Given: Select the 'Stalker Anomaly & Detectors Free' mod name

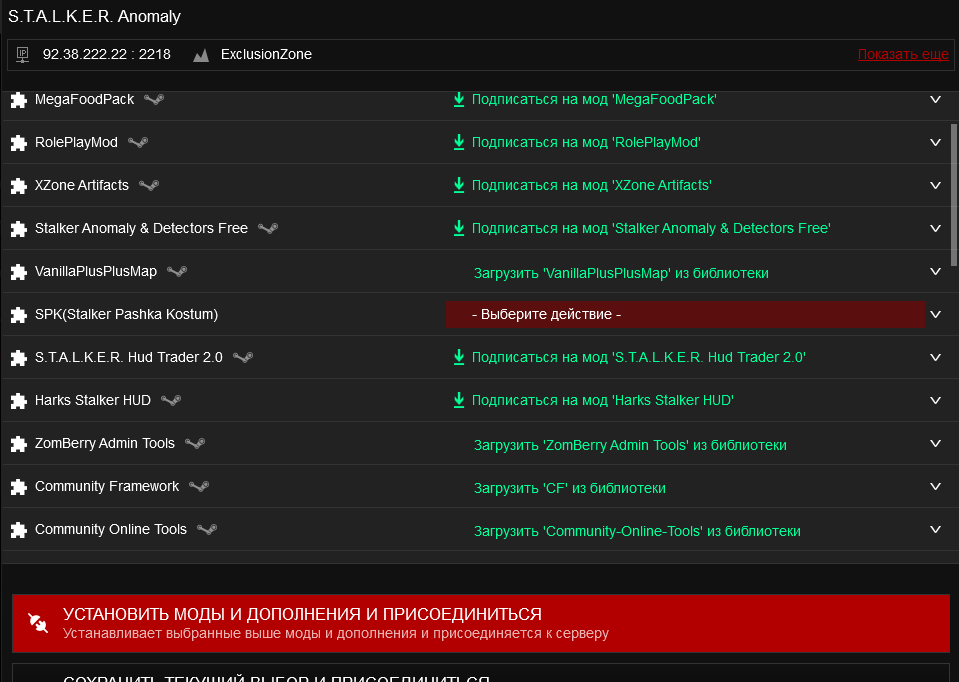Looking at the screenshot, I should 141,228.
